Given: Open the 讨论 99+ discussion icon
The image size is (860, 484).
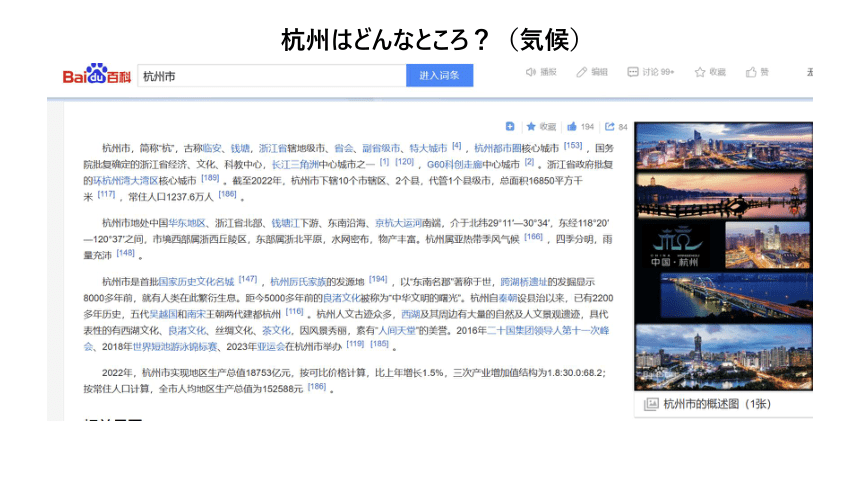Looking at the screenshot, I should 632,72.
